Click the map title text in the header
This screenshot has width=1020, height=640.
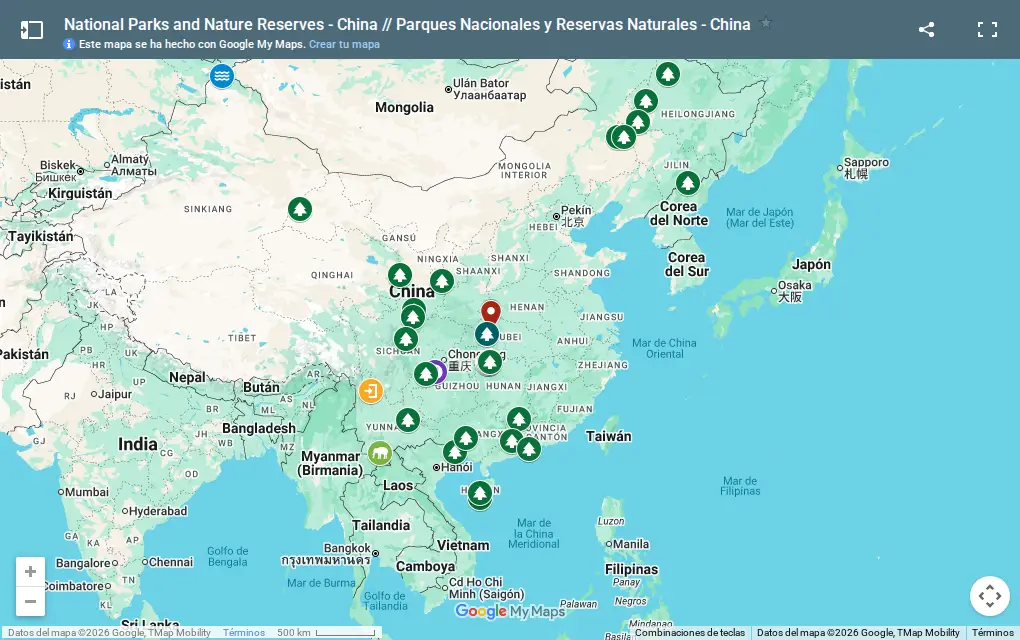407,25
